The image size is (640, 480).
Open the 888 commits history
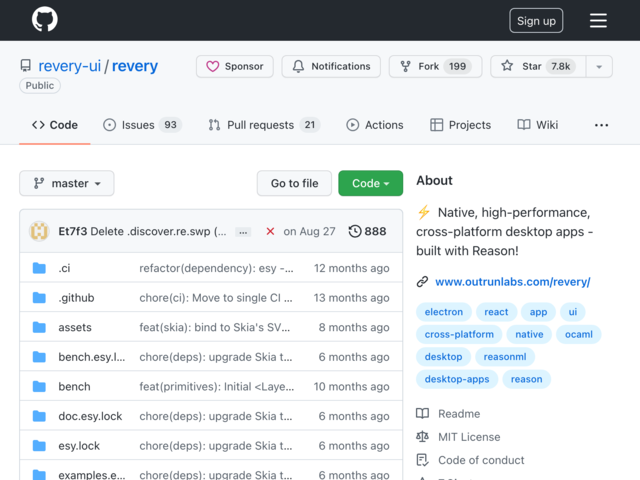coord(367,231)
